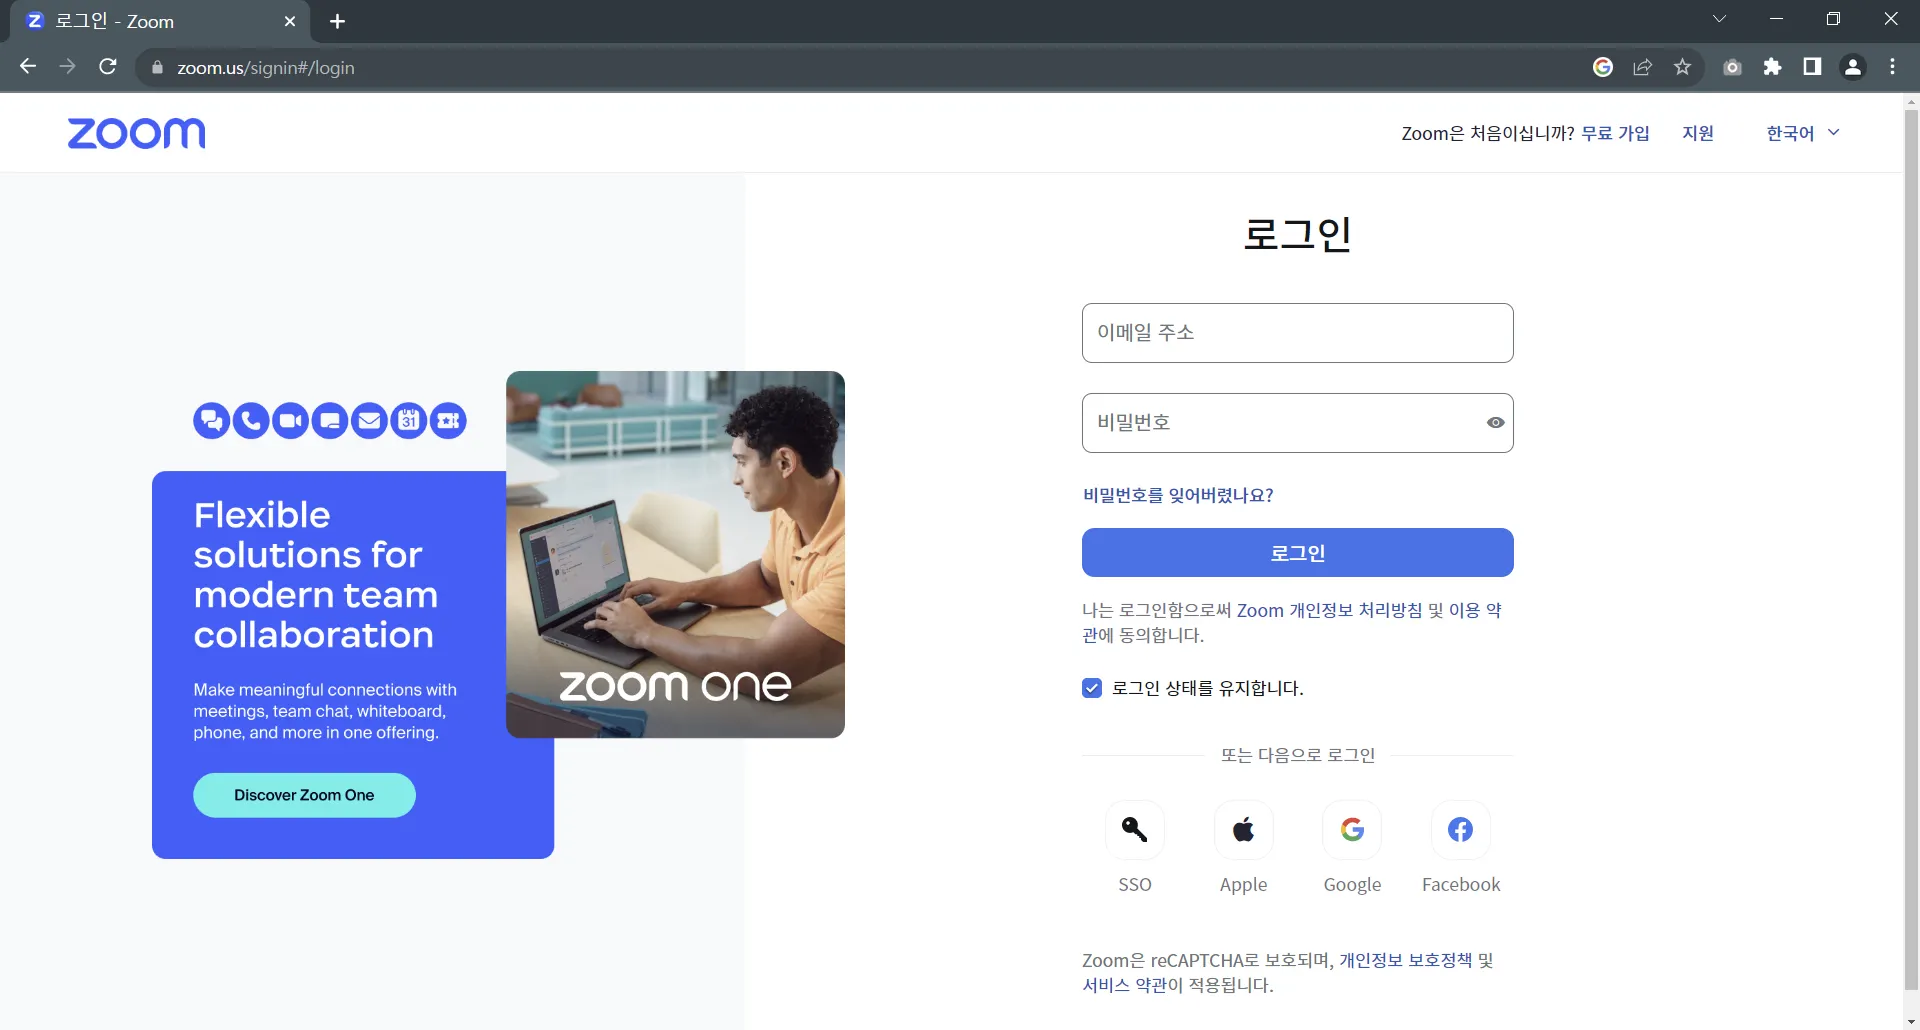1920x1030 pixels.
Task: Click the browser forward arrow
Action: pyautogui.click(x=68, y=67)
